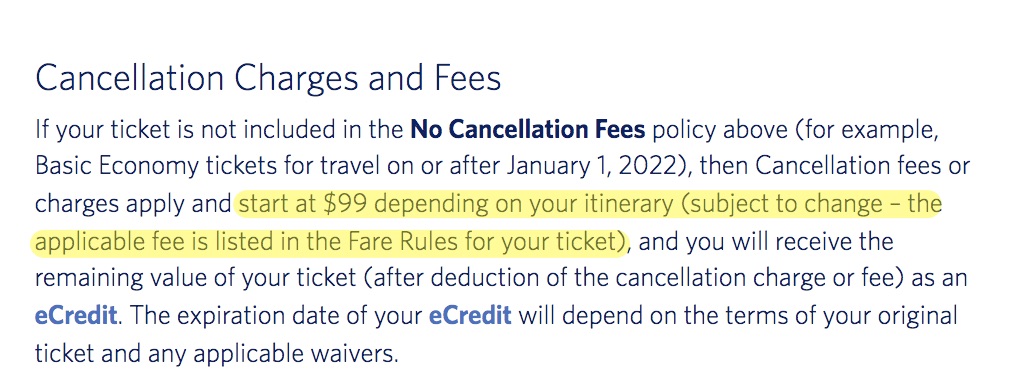The height and width of the screenshot is (392, 1010).
Task: Click the 'remaining value of your ticket' phrase
Action: (195, 279)
